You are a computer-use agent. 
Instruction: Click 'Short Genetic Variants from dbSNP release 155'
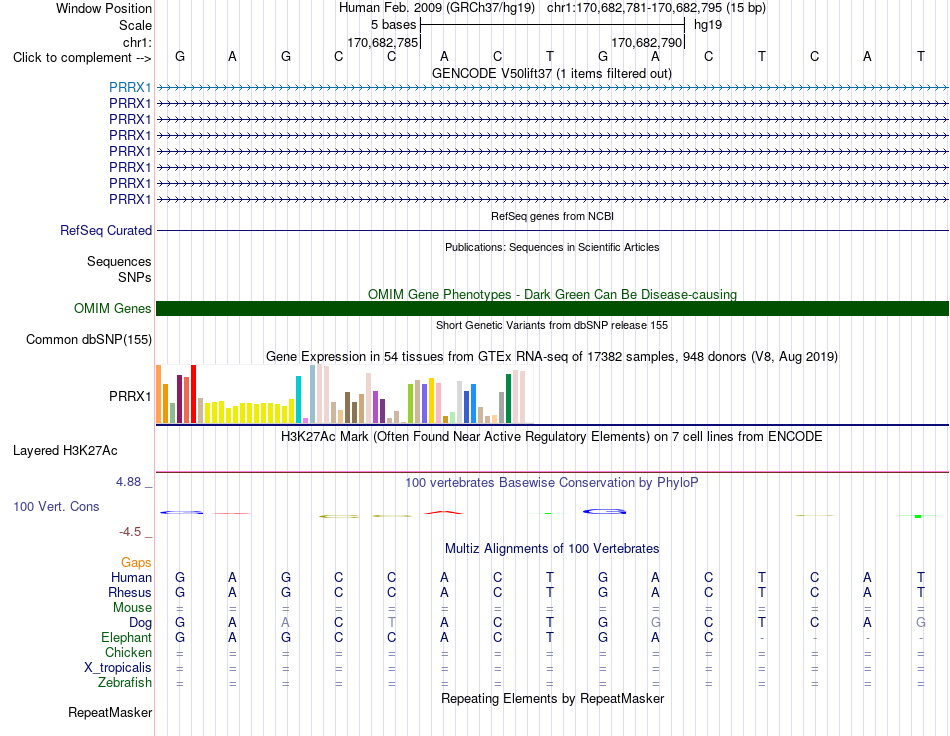(552, 325)
